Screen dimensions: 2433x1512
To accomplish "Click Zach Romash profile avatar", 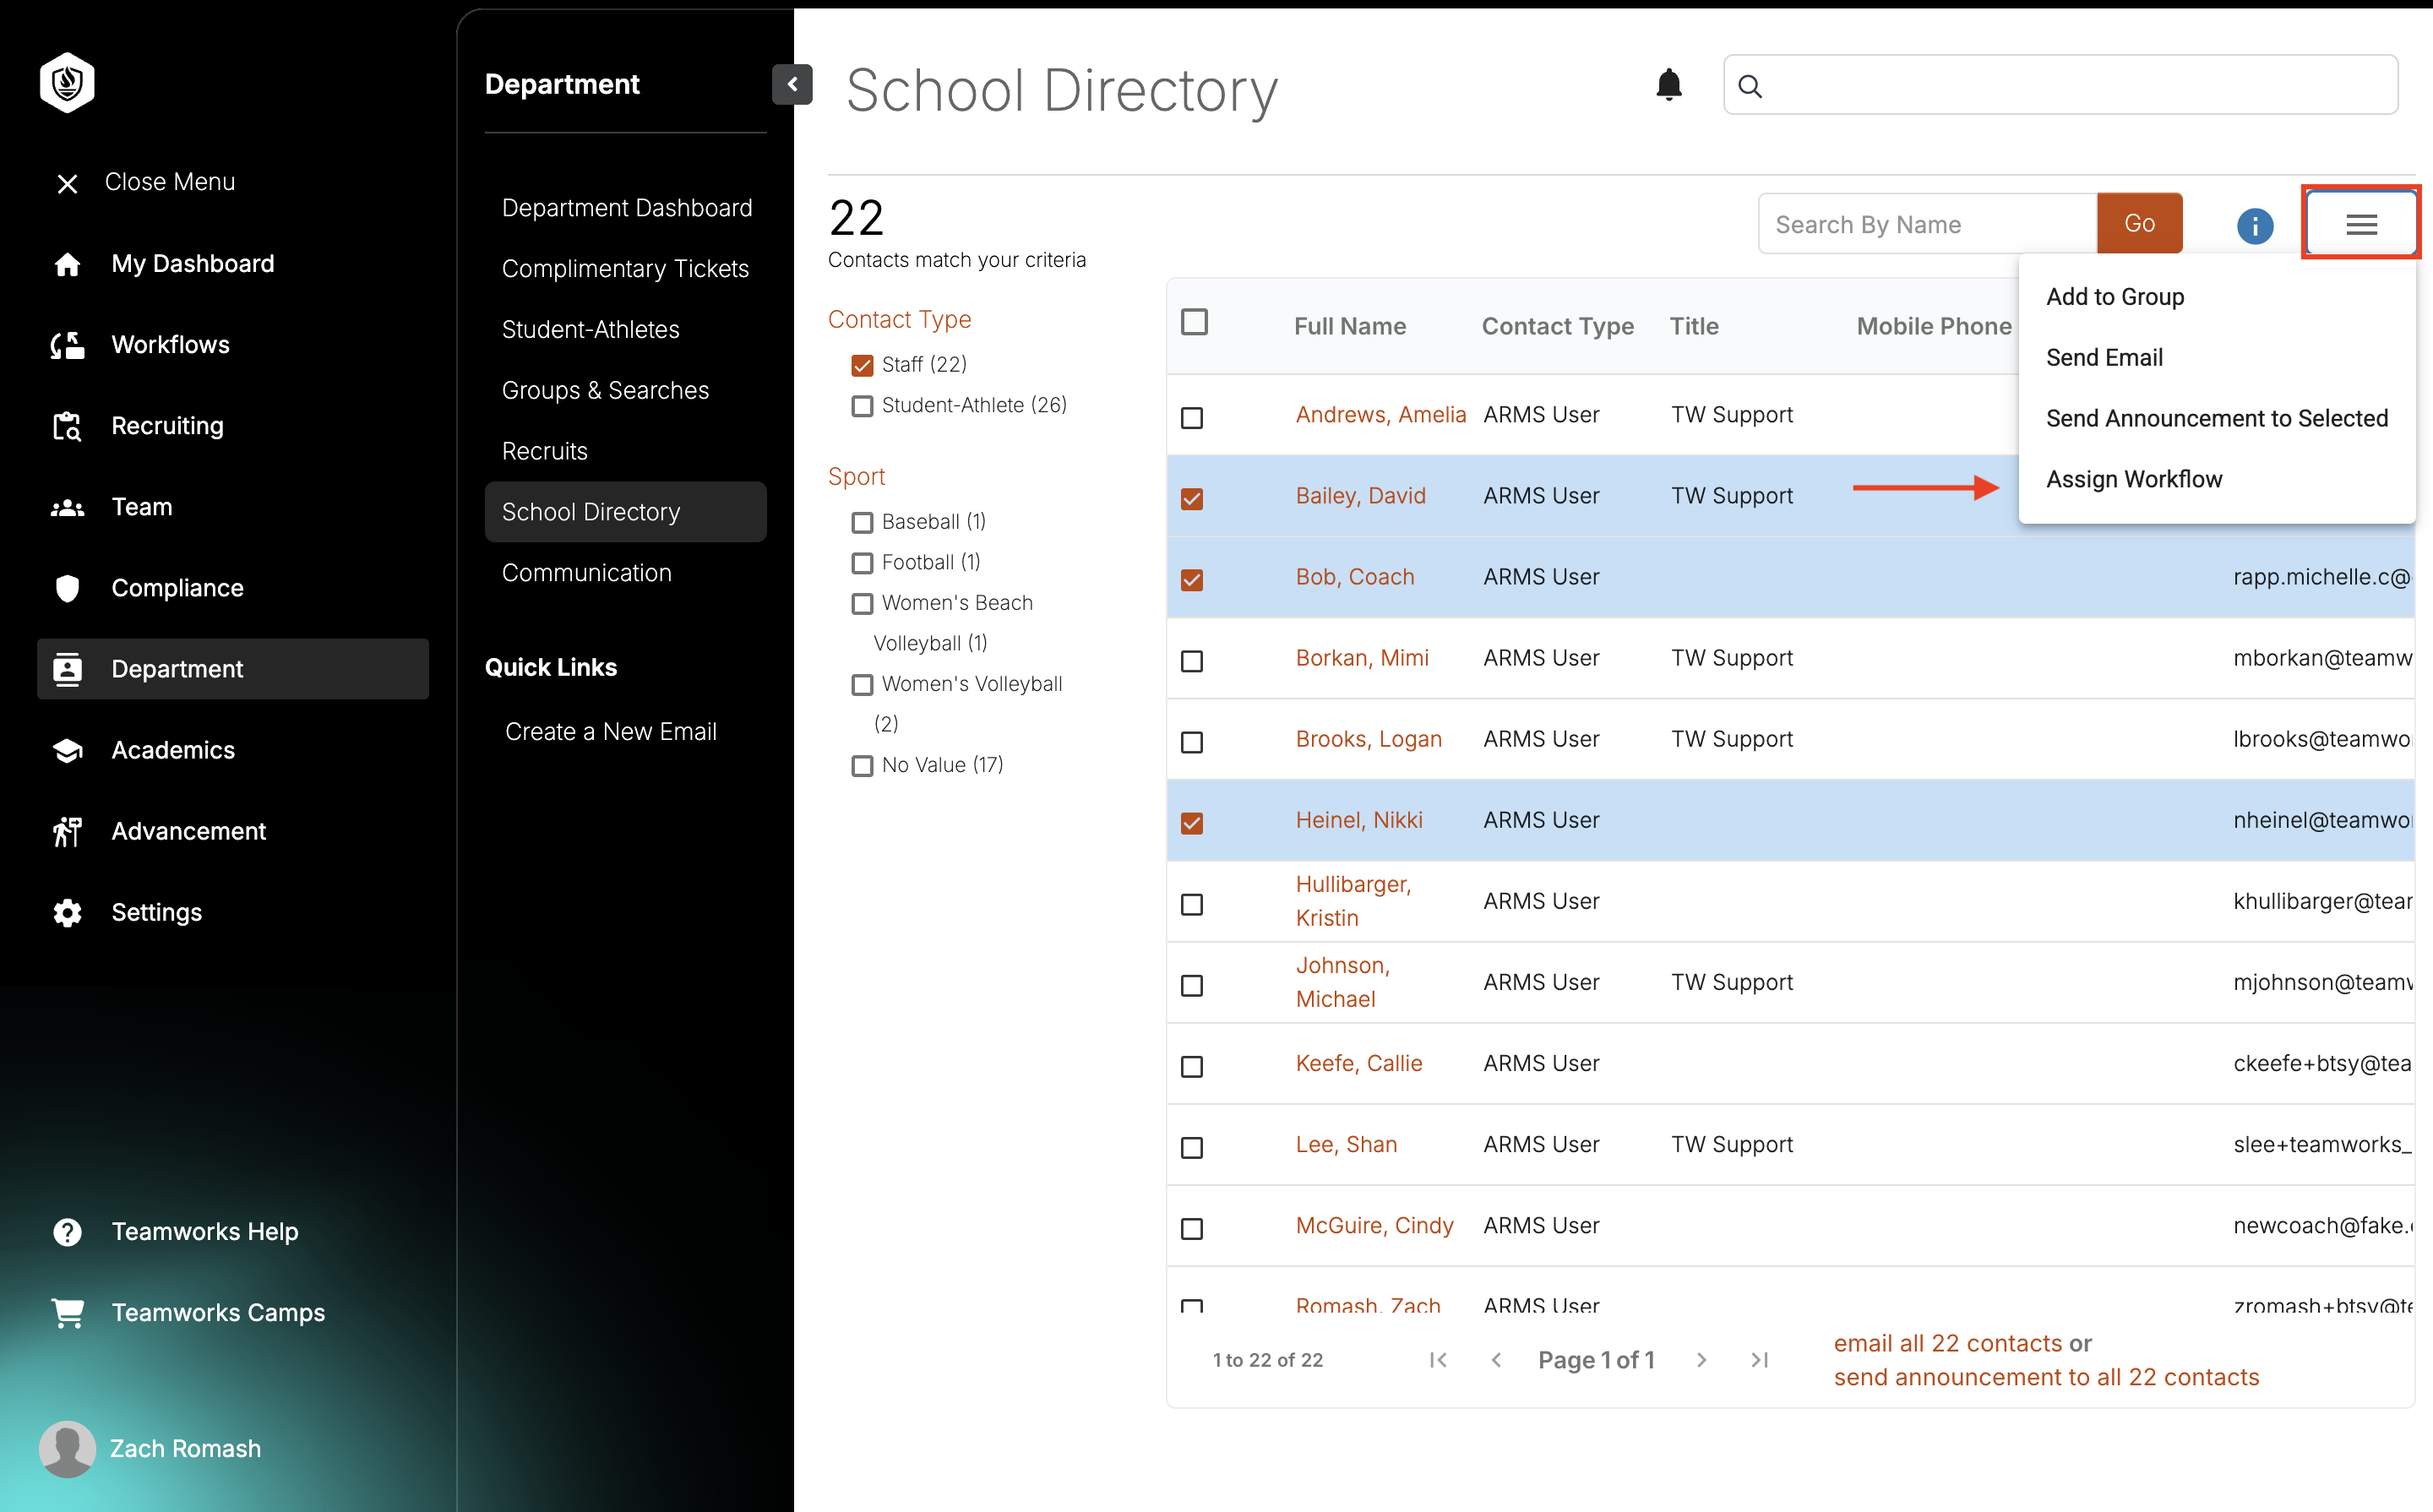I will pyautogui.click(x=67, y=1448).
